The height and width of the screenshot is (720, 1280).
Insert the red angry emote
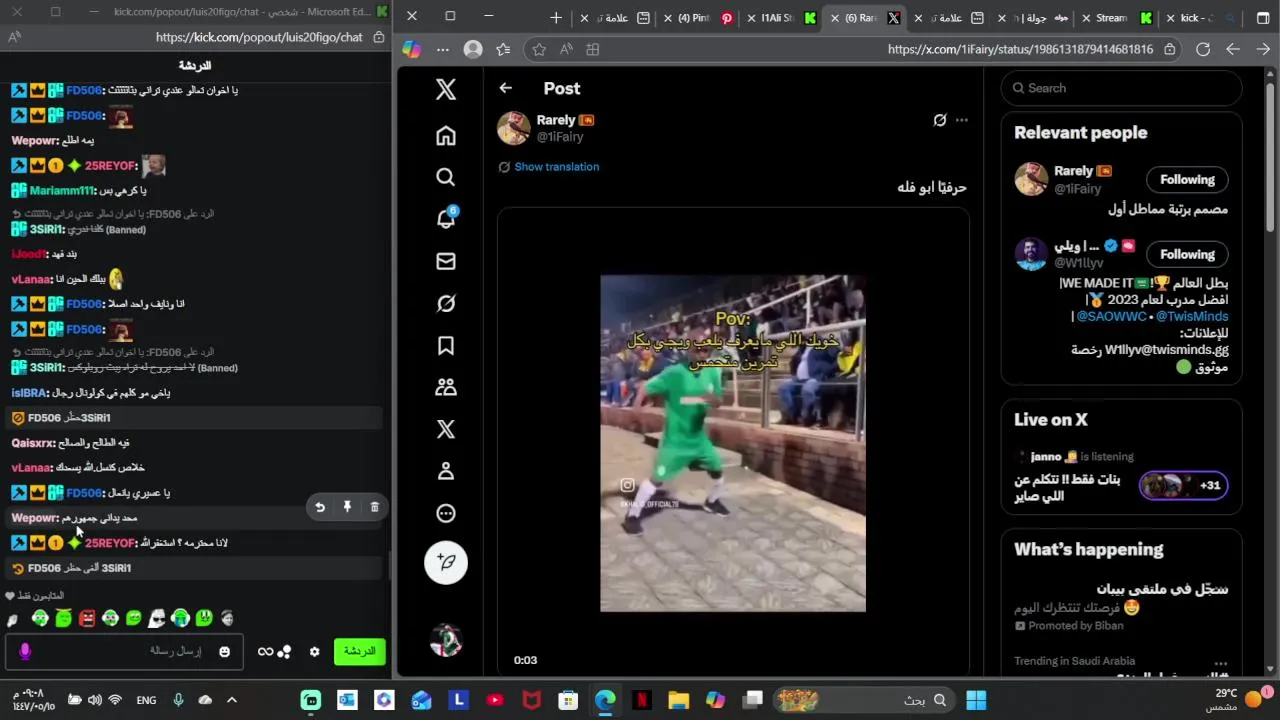[x=87, y=619]
